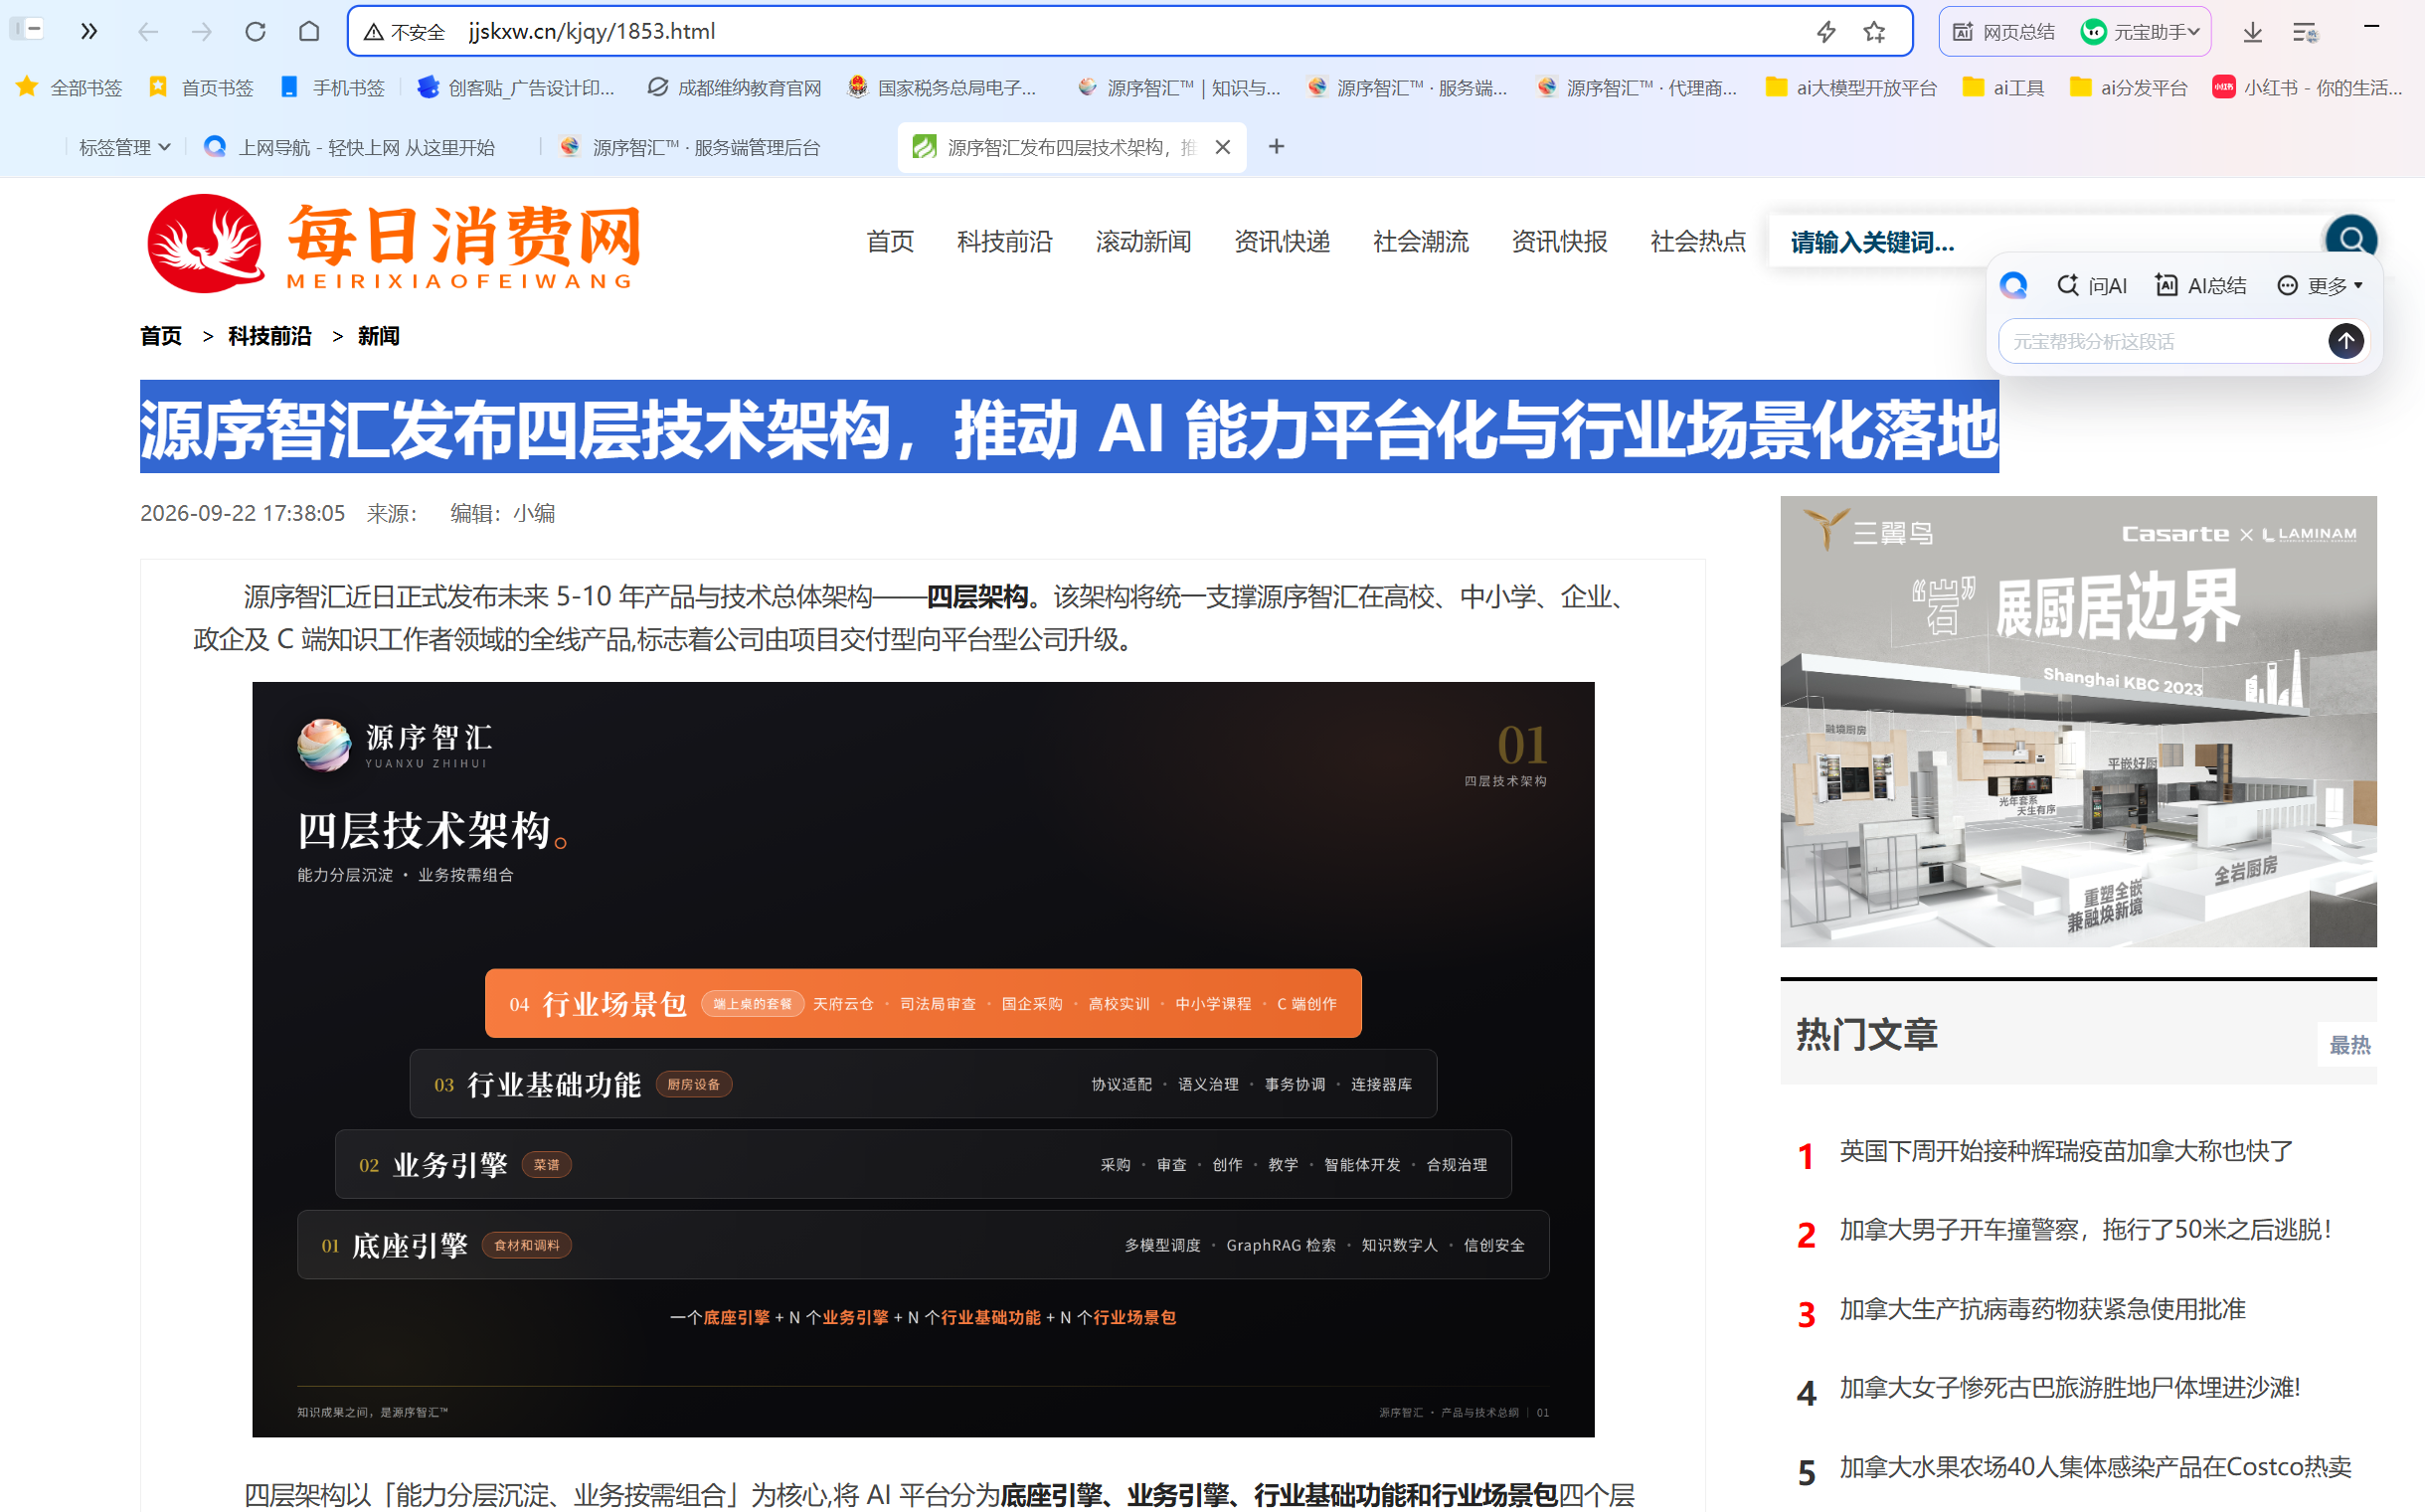Click the not secure warning icon
Image resolution: width=2425 pixels, height=1512 pixels.
[373, 32]
